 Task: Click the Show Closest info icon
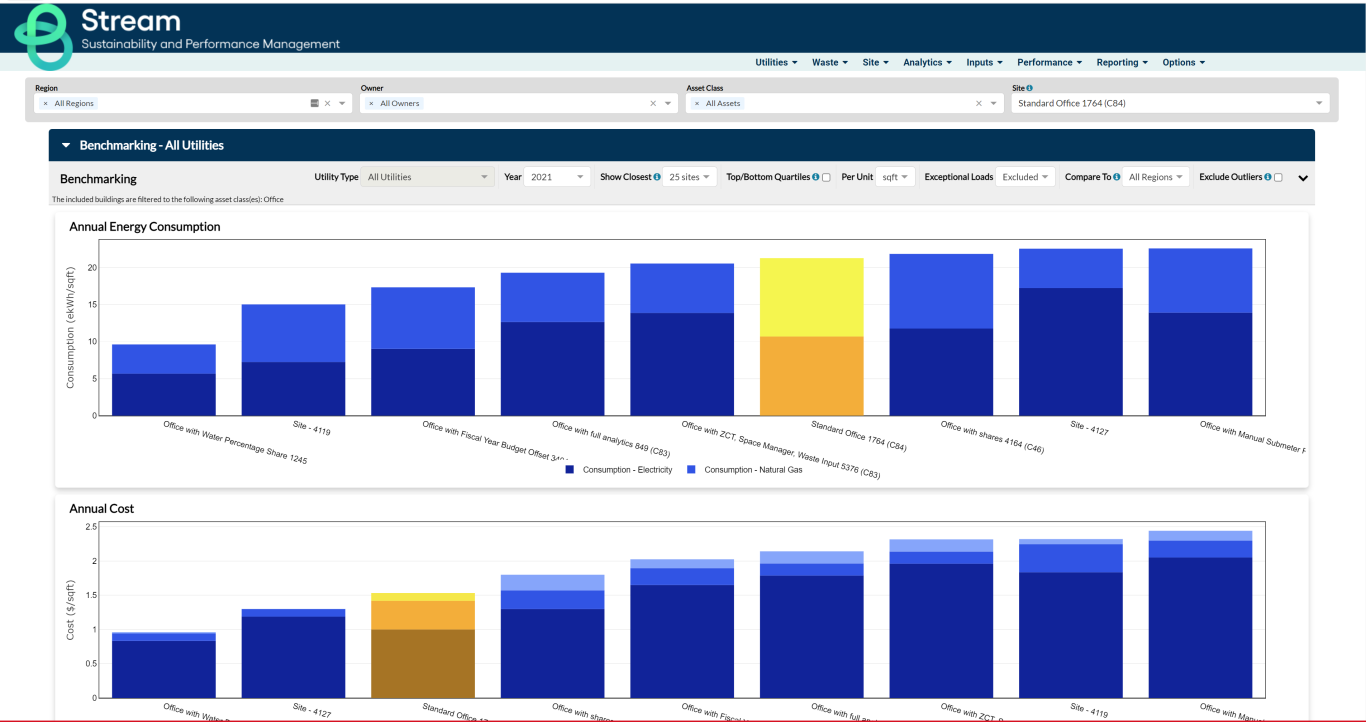pos(656,177)
